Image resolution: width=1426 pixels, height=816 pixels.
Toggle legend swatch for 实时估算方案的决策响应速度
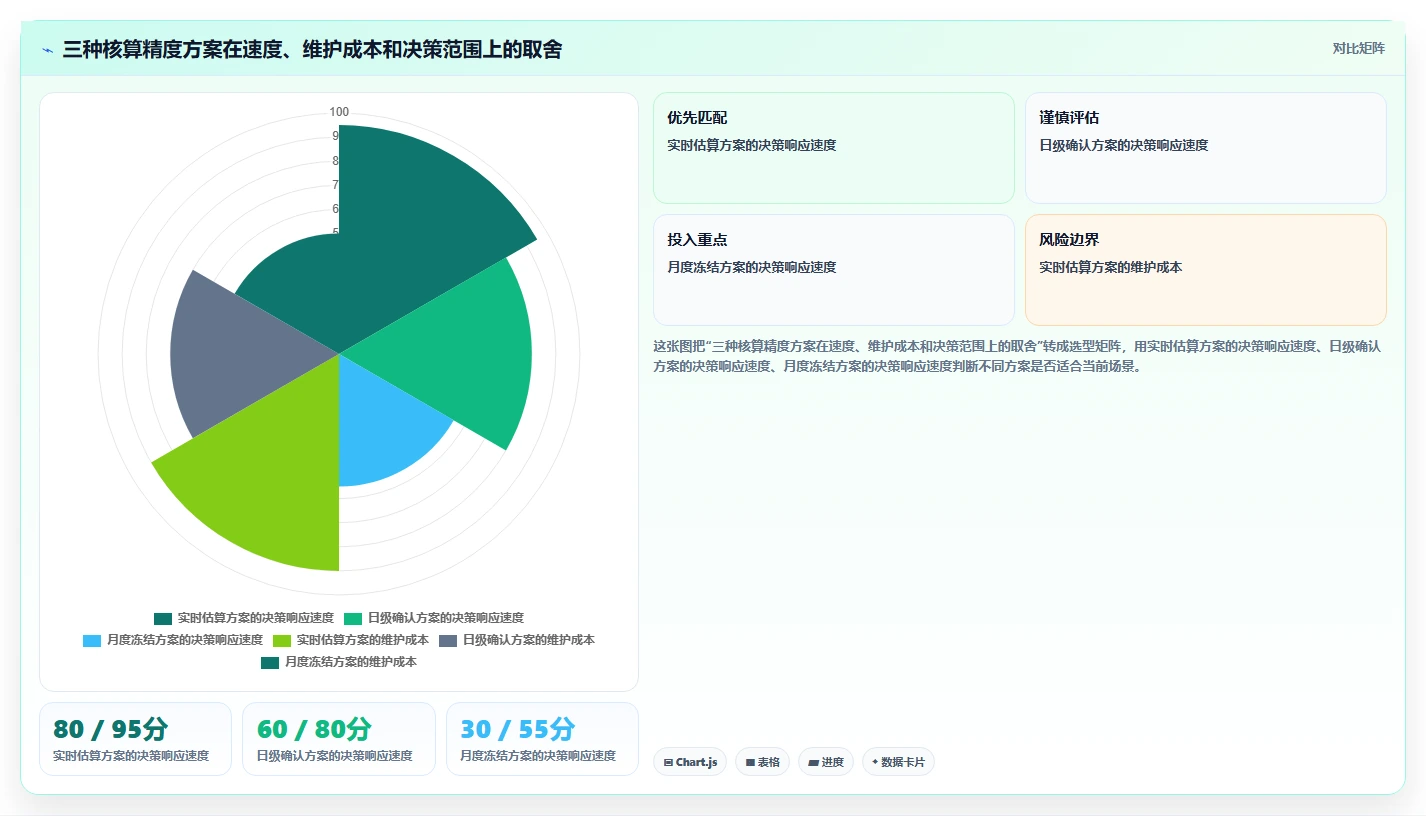tap(163, 619)
